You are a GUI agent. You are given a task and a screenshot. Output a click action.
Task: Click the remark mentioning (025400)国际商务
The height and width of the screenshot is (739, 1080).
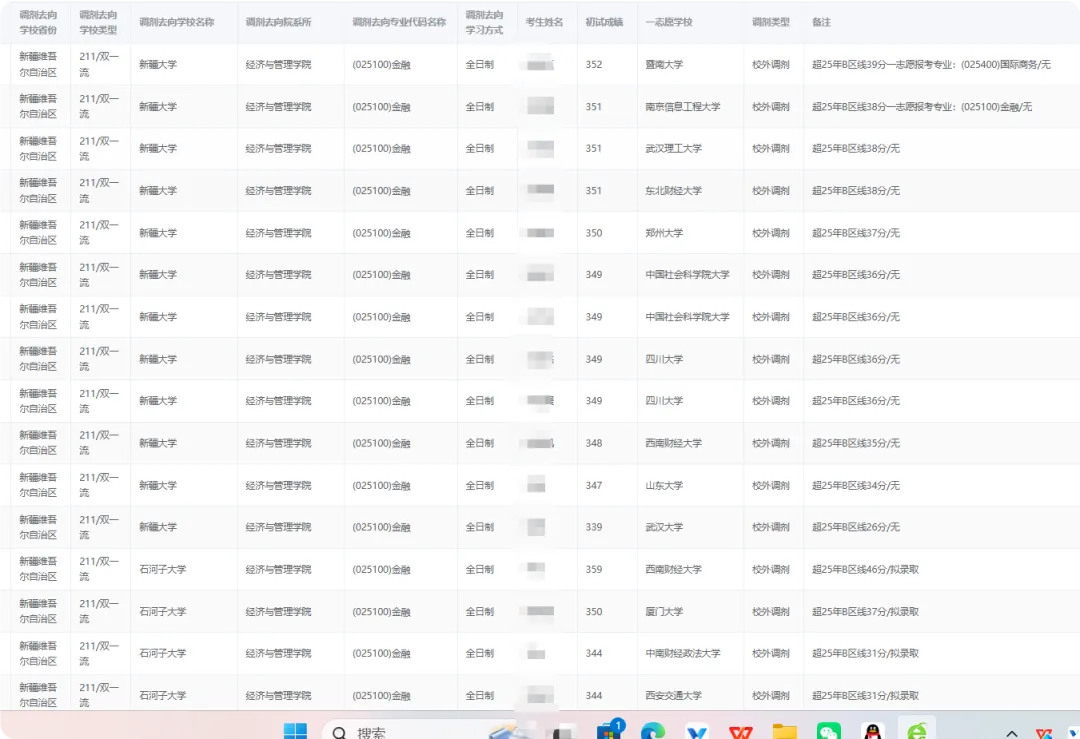pos(931,65)
